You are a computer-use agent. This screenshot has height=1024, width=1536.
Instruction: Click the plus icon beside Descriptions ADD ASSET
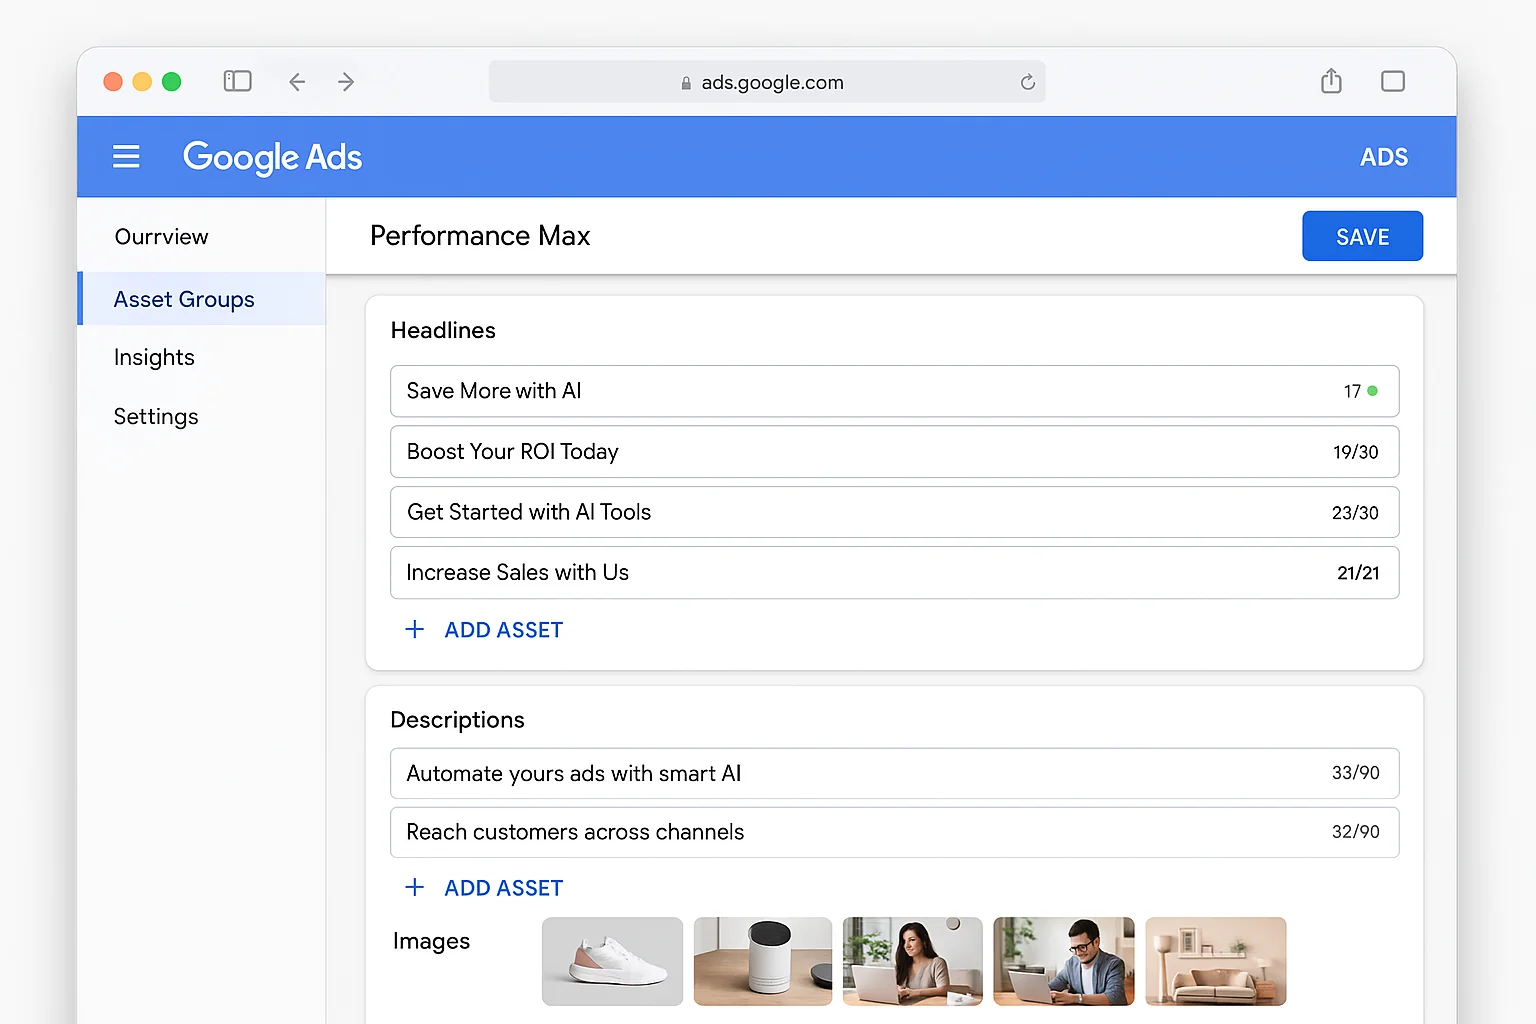(x=415, y=887)
